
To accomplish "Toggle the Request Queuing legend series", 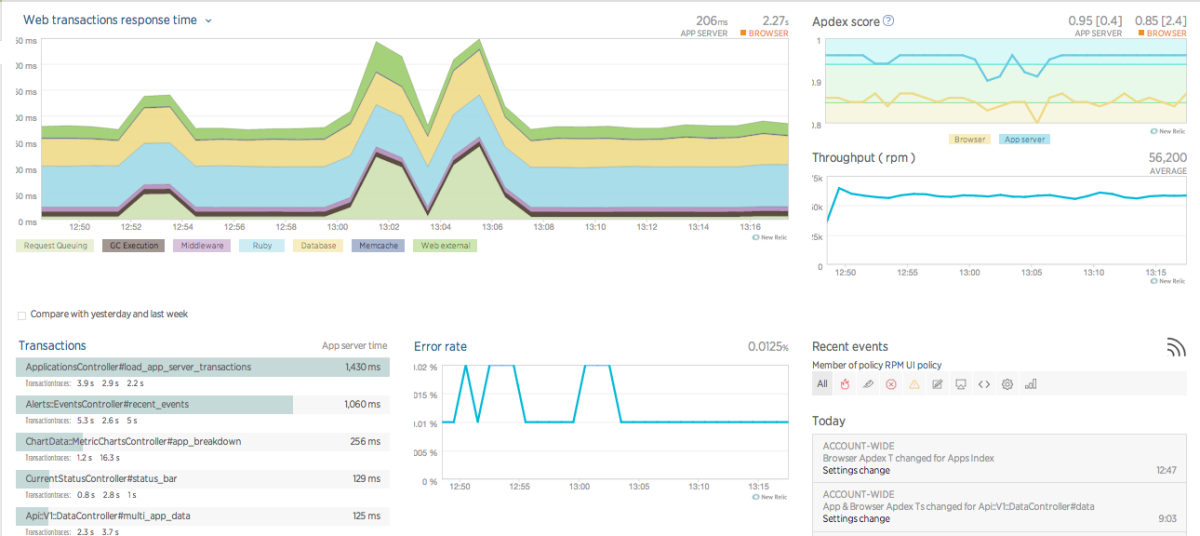I will 54,245.
